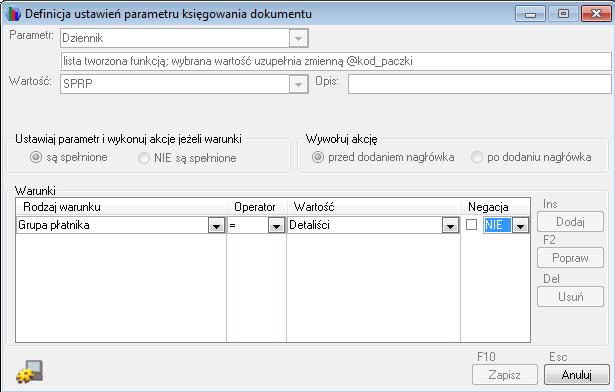
Task: Click the 'Operator' column header
Action: pyautogui.click(x=257, y=207)
